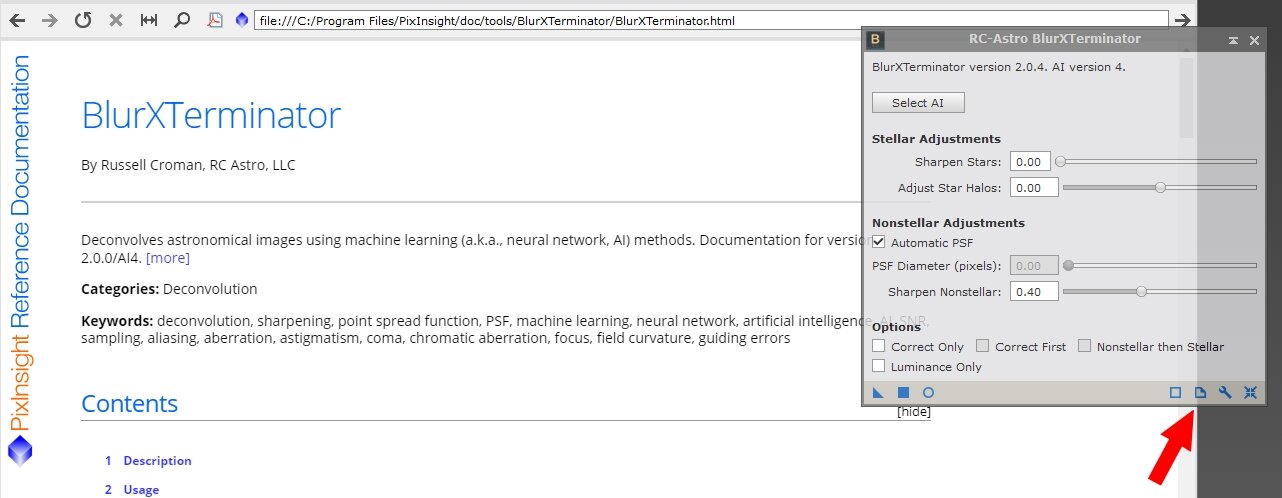This screenshot has height=498, width=1282.
Task: Jump to section 2 Usage
Action: point(141,490)
